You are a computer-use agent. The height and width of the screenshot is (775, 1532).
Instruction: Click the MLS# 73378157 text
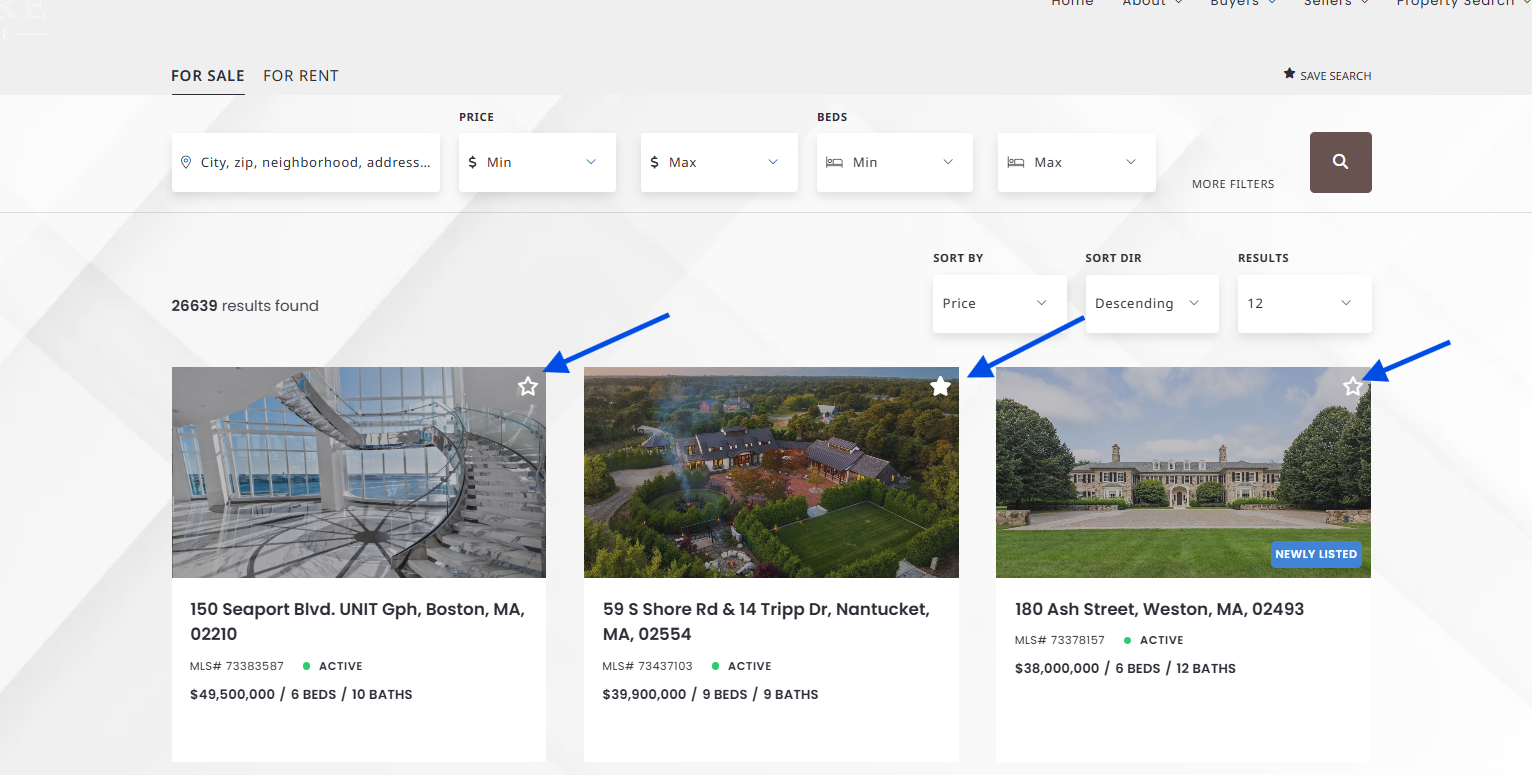(x=1060, y=640)
